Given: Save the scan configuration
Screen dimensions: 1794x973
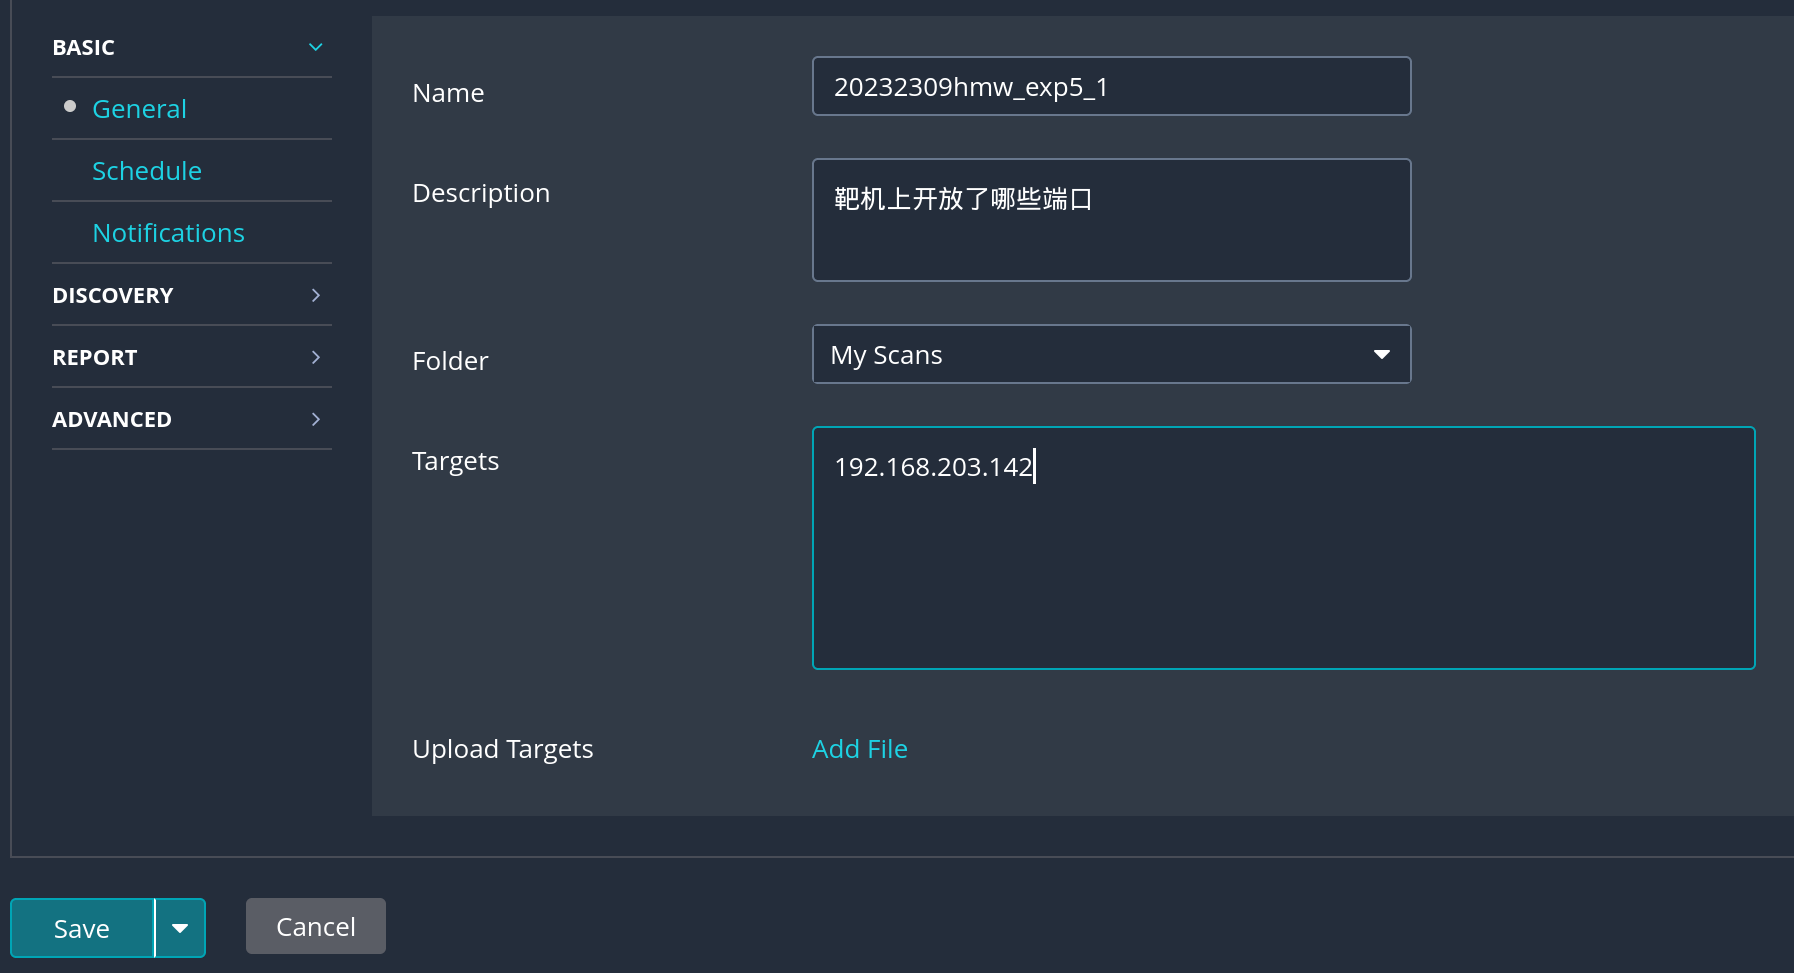Looking at the screenshot, I should pos(82,928).
